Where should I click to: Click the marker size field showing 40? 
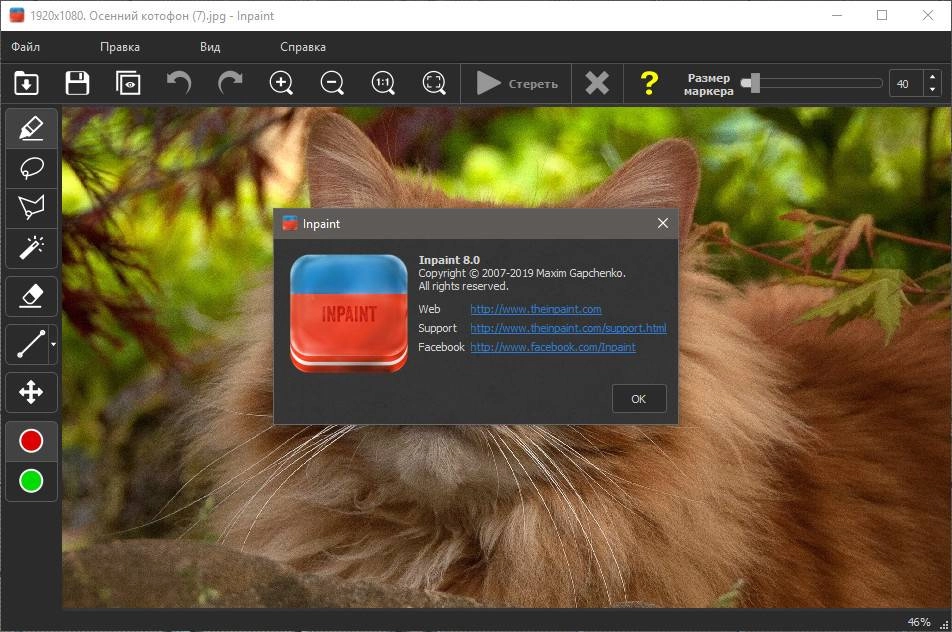pos(906,84)
